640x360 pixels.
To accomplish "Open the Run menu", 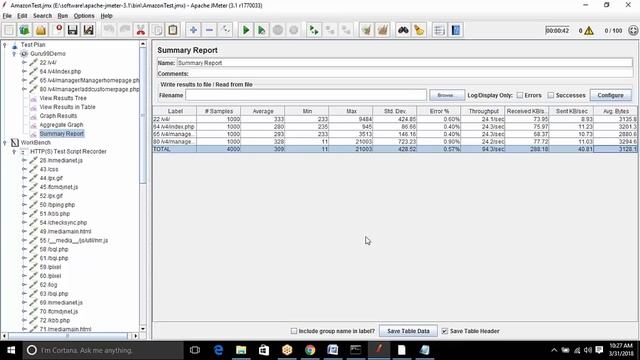I will (x=62, y=16).
